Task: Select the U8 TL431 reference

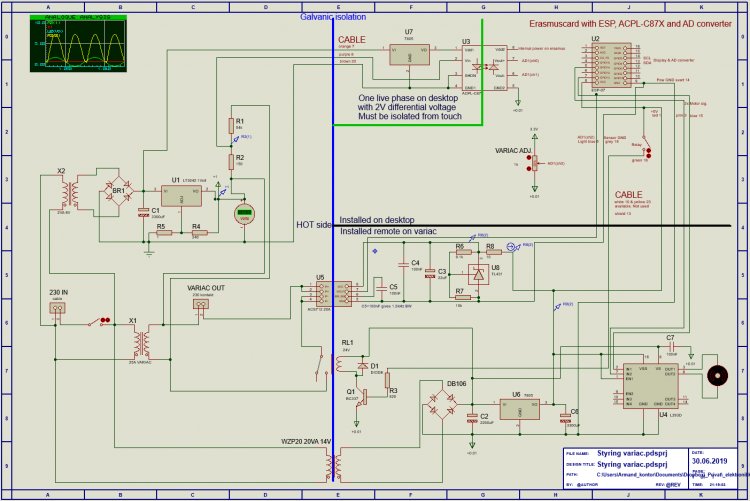Action: [478, 275]
